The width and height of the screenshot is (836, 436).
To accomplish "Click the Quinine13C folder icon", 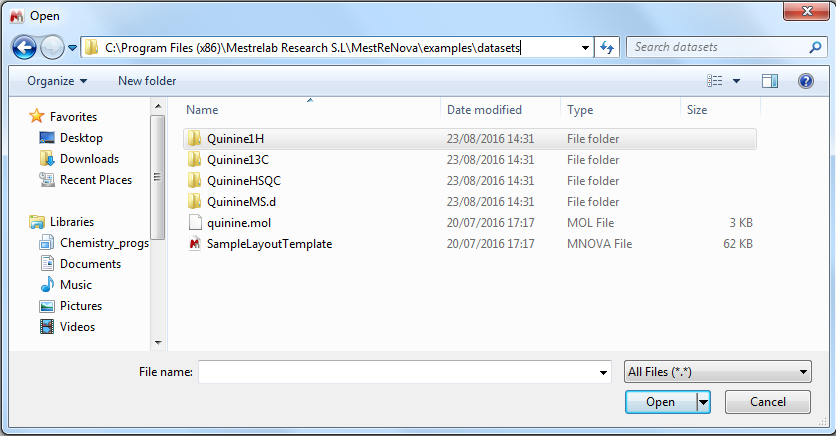I will point(195,159).
